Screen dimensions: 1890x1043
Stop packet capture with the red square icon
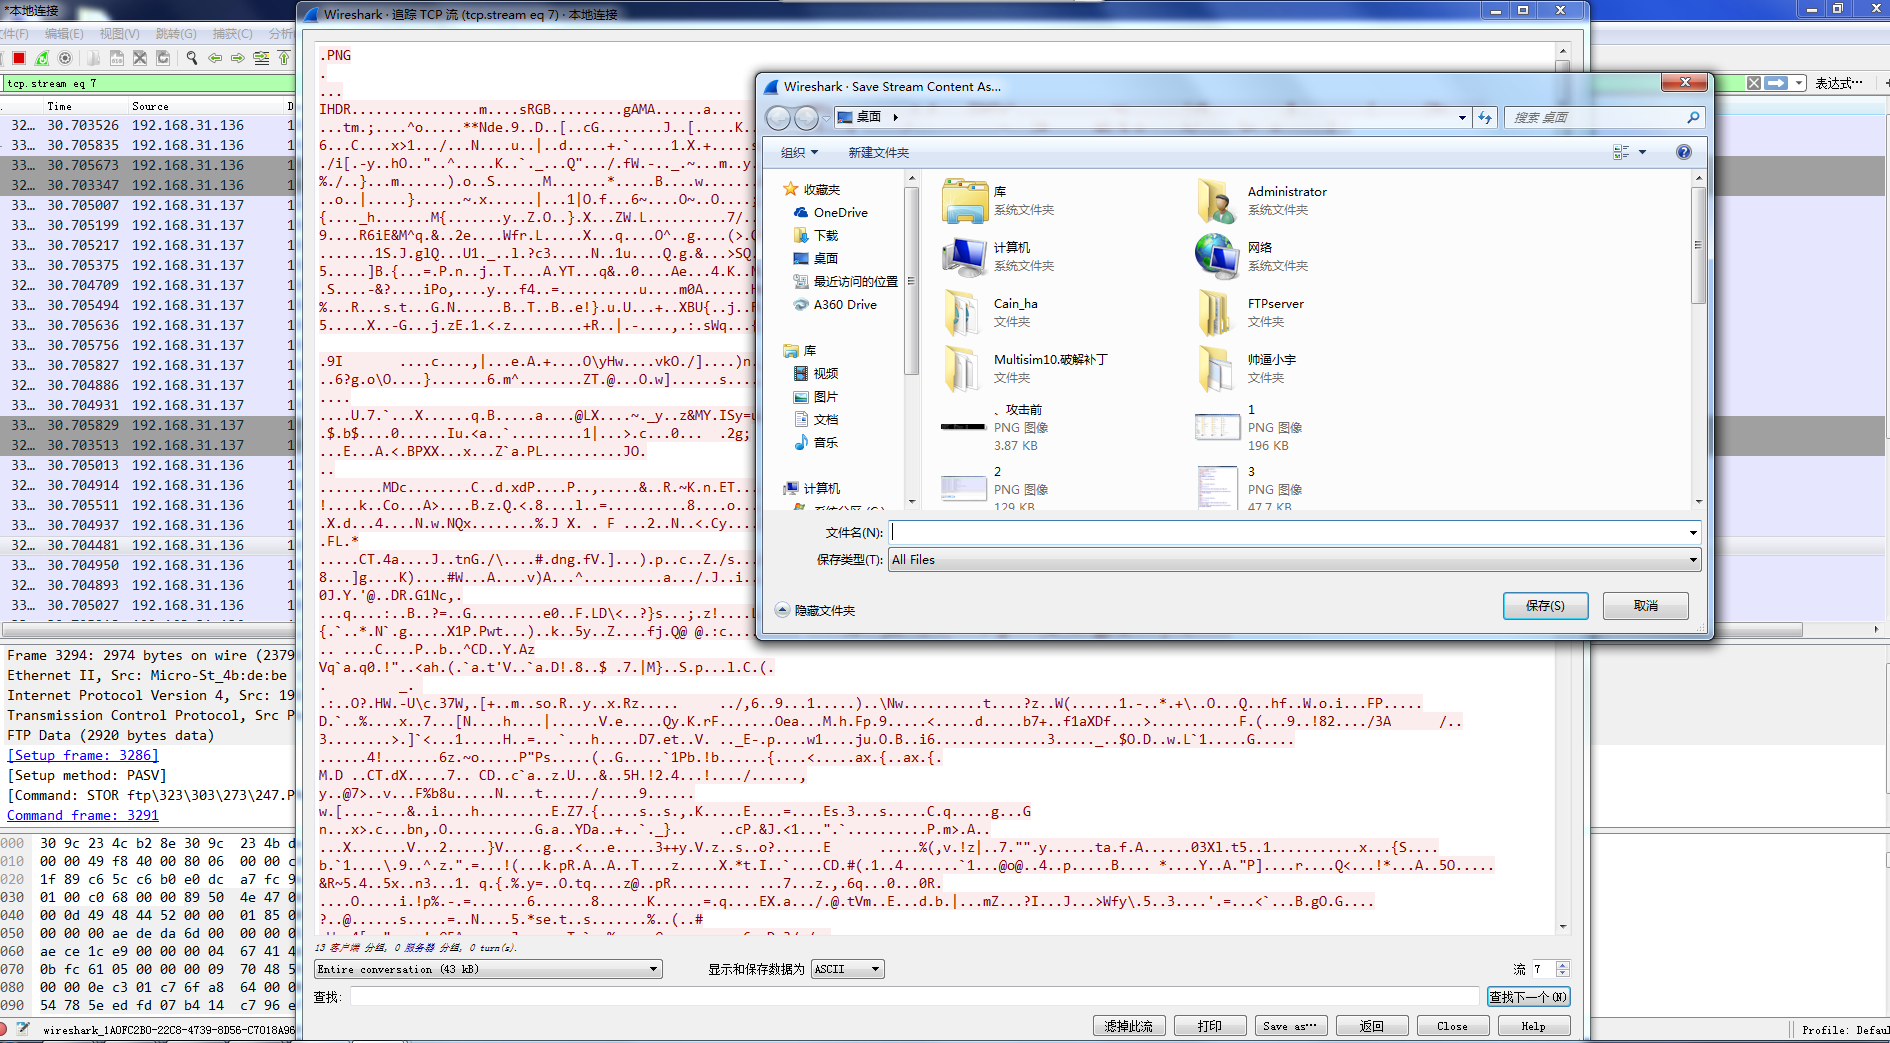point(18,58)
